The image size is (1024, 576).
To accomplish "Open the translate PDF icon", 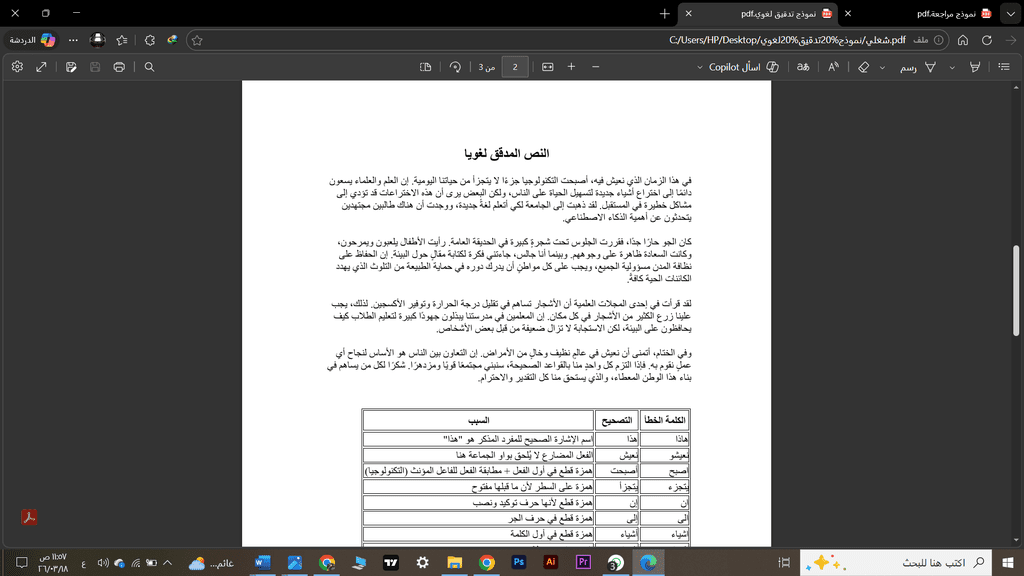I will pyautogui.click(x=803, y=67).
